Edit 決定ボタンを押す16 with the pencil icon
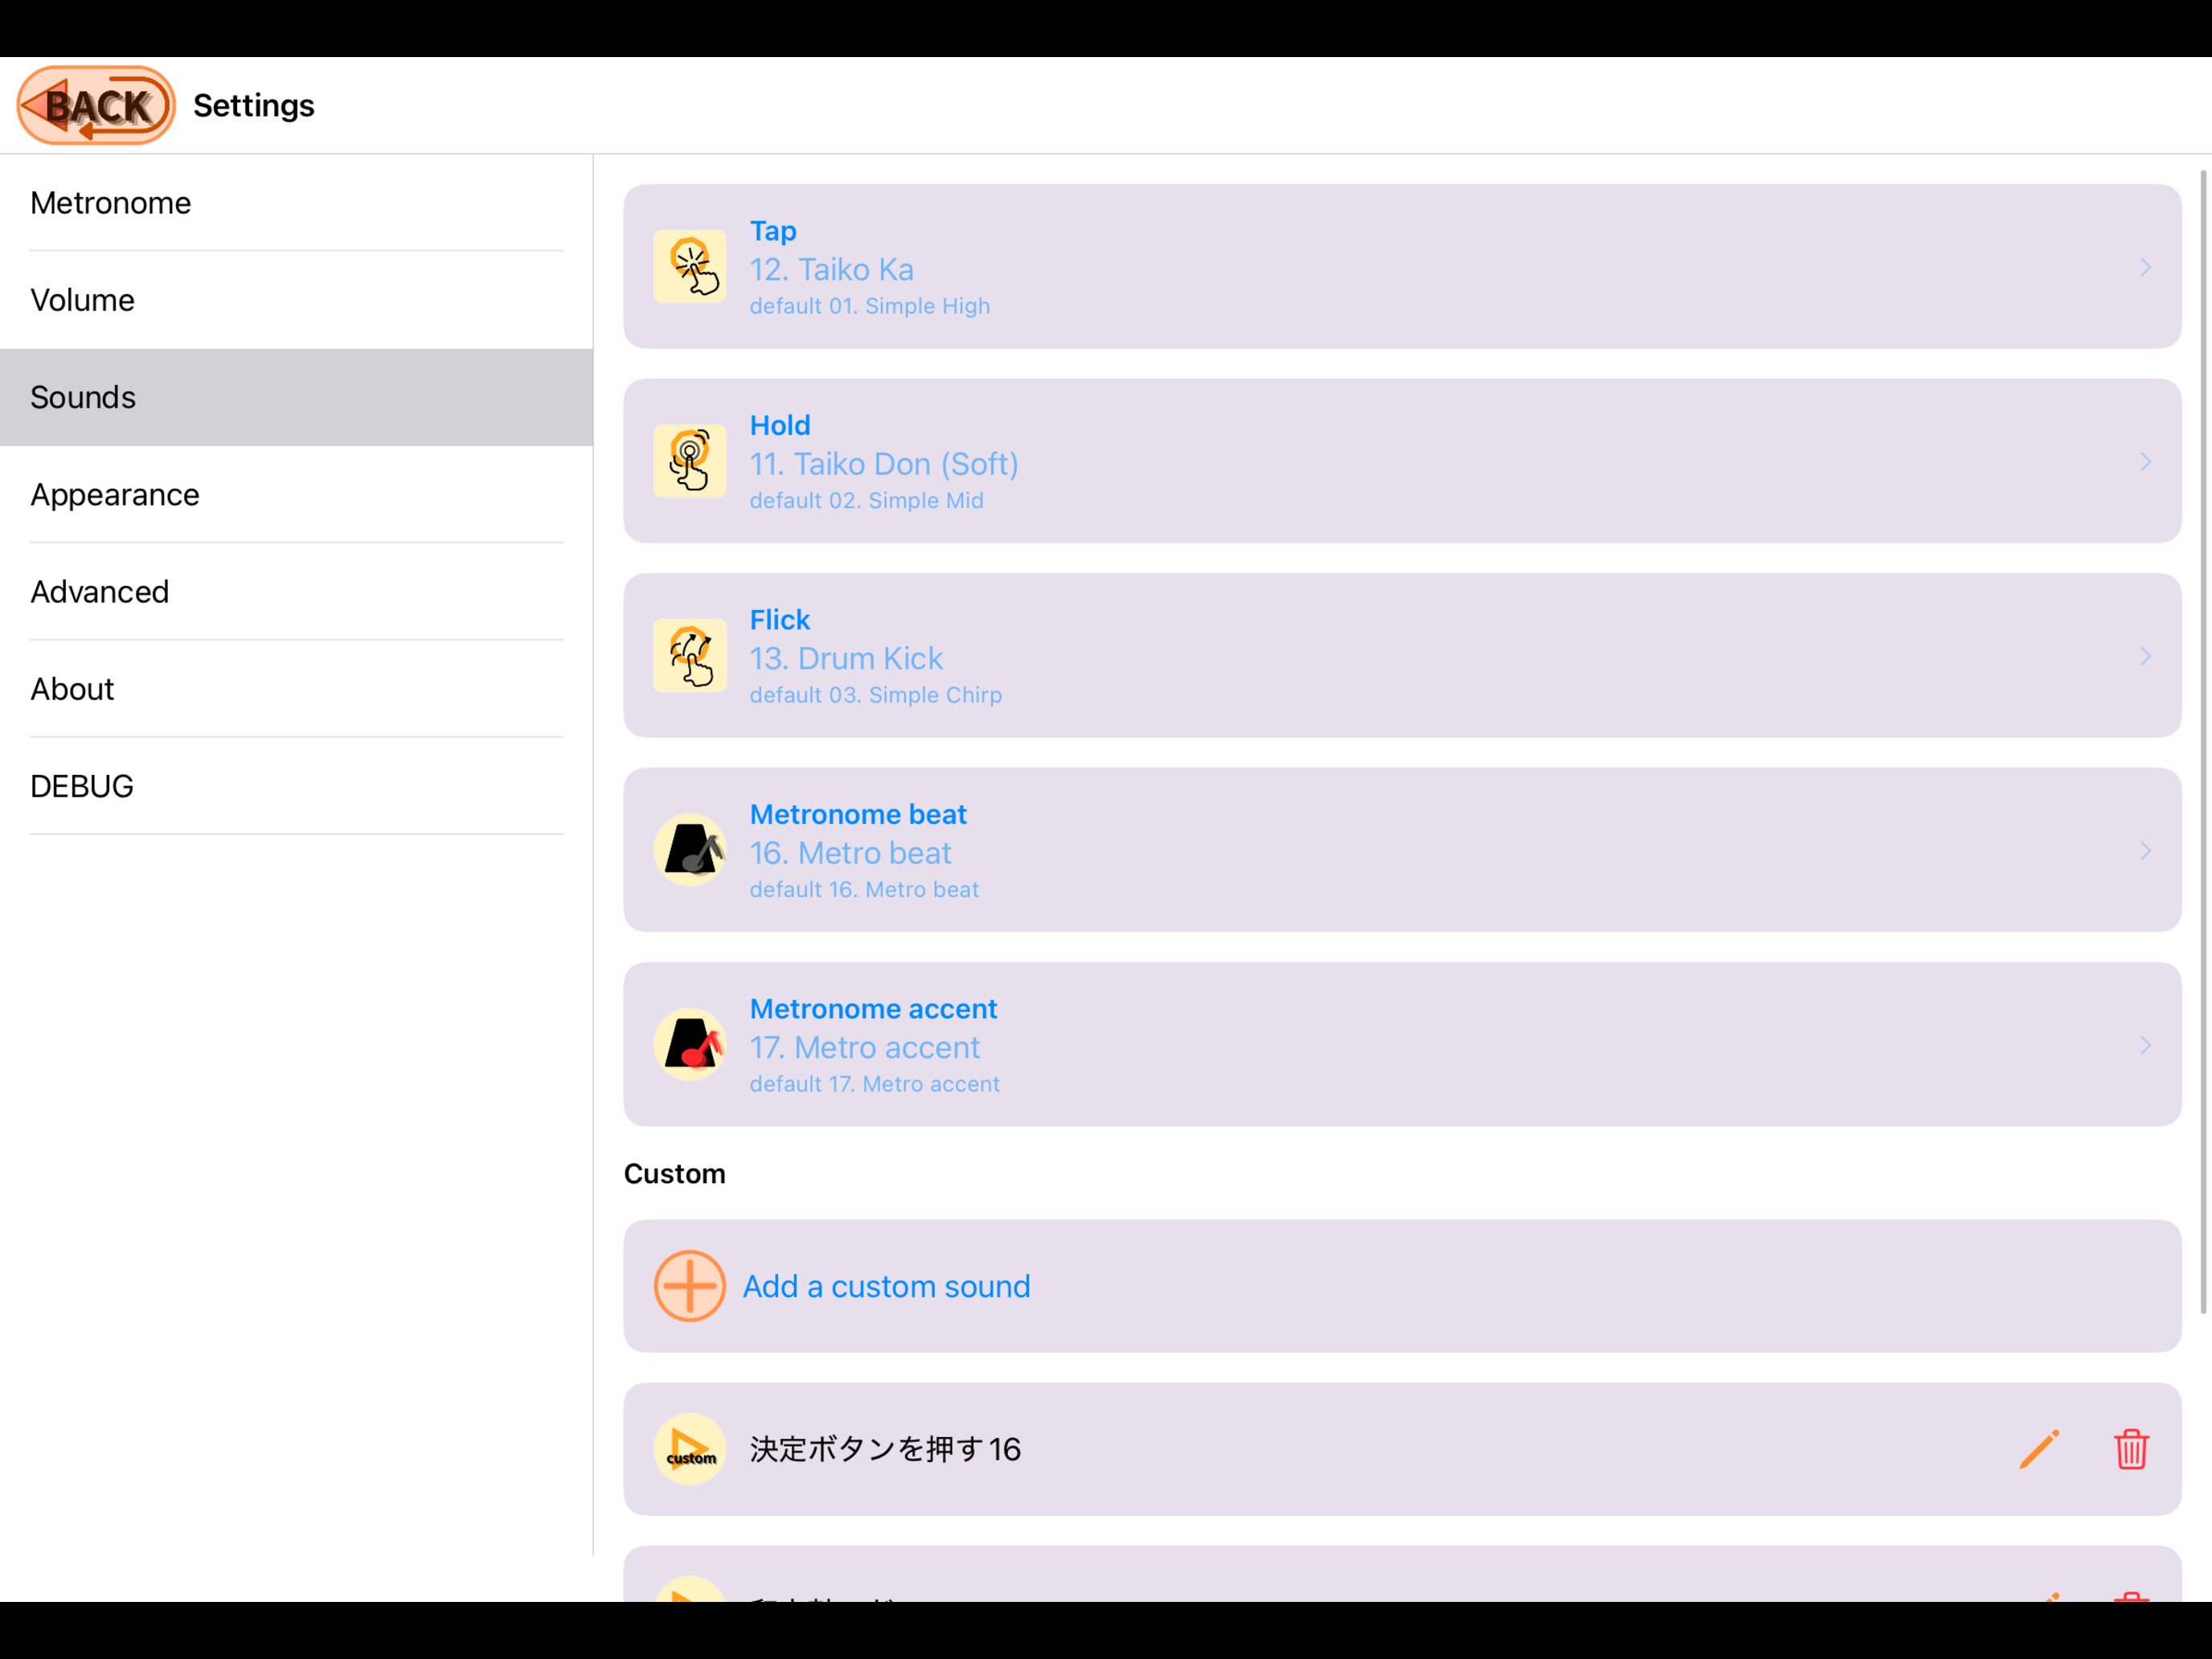The image size is (2212, 1659). [x=2039, y=1449]
